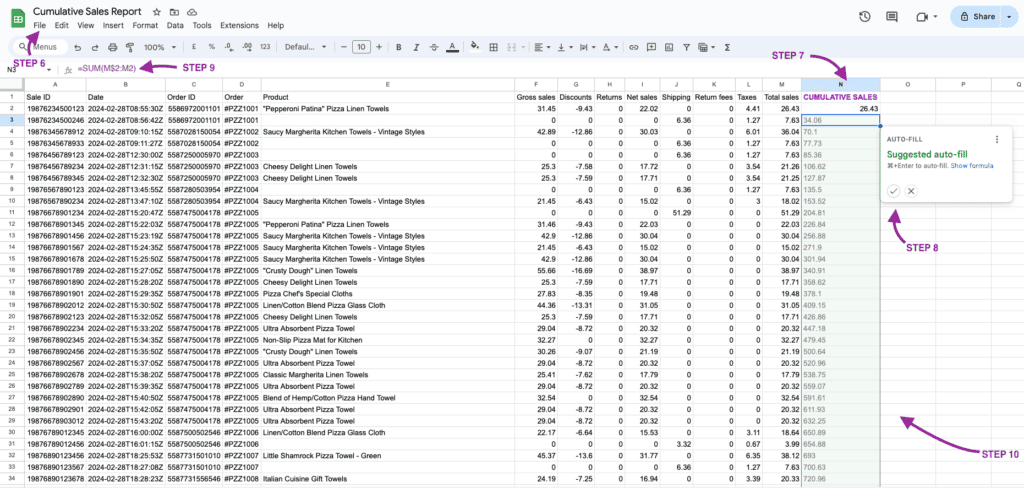Add a comment via the toolbar icon
1024x488 pixels.
click(651, 47)
